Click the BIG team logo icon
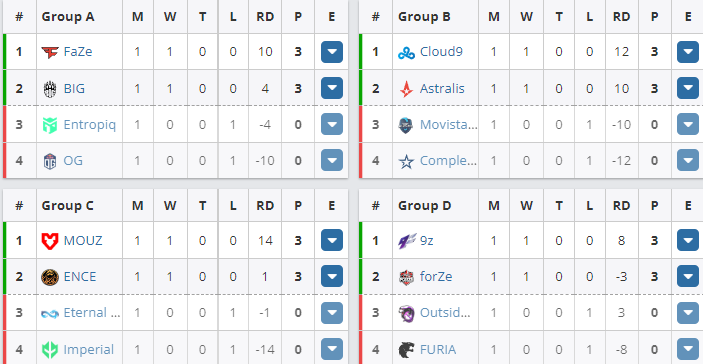The height and width of the screenshot is (364, 703). click(x=50, y=89)
